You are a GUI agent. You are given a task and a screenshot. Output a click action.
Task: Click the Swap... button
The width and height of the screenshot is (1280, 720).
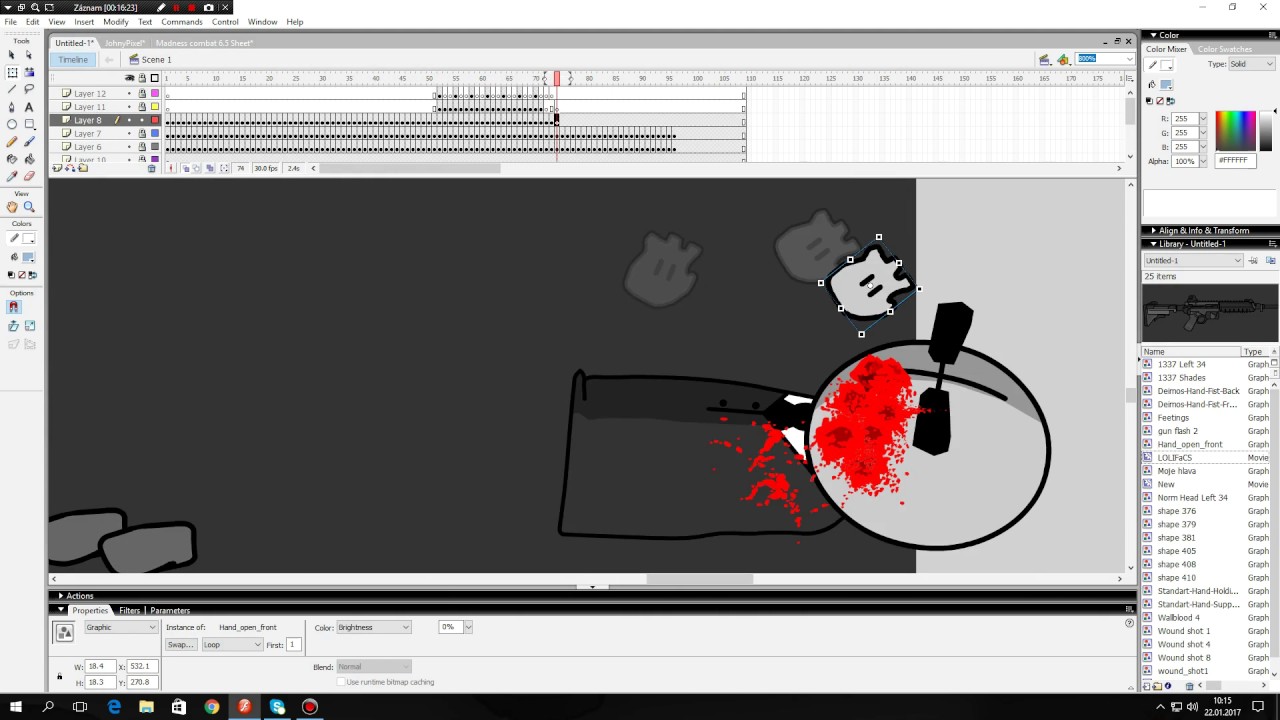click(x=180, y=645)
